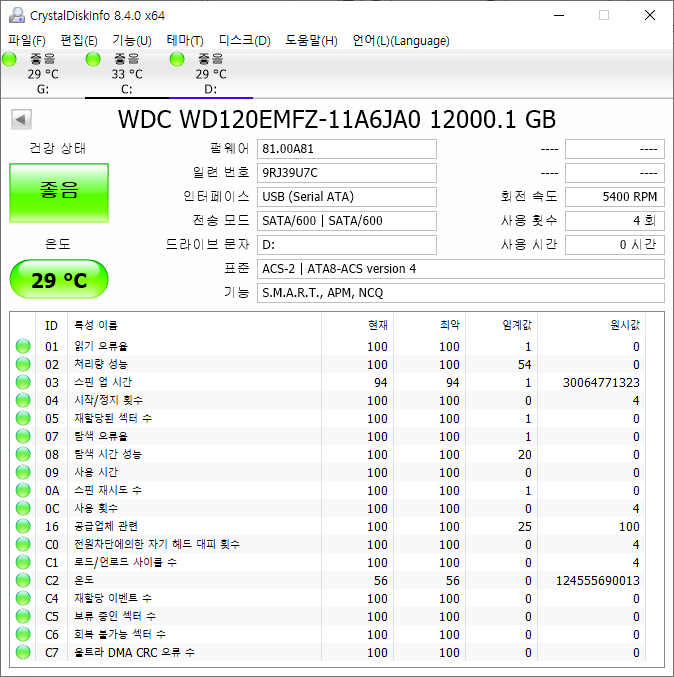674x677 pixels.
Task: Click the firmware field 81.00A81
Action: point(347,149)
